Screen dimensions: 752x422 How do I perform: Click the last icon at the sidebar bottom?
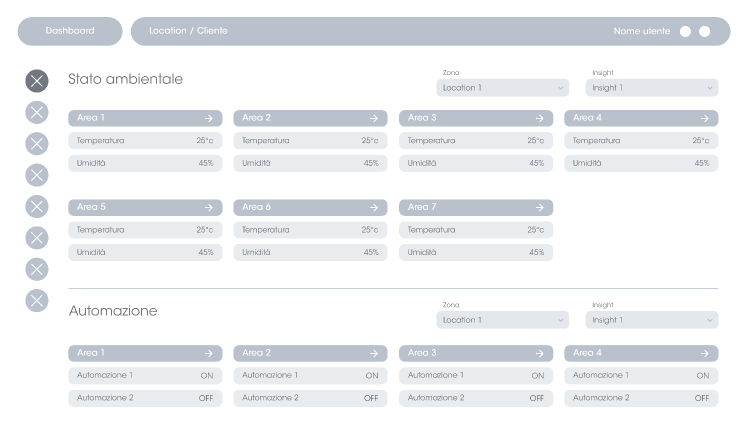(x=36, y=300)
